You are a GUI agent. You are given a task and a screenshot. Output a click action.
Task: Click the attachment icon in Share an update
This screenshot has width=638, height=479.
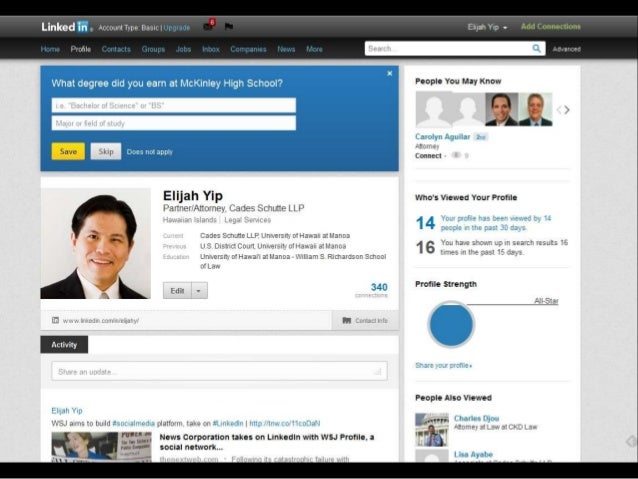378,372
